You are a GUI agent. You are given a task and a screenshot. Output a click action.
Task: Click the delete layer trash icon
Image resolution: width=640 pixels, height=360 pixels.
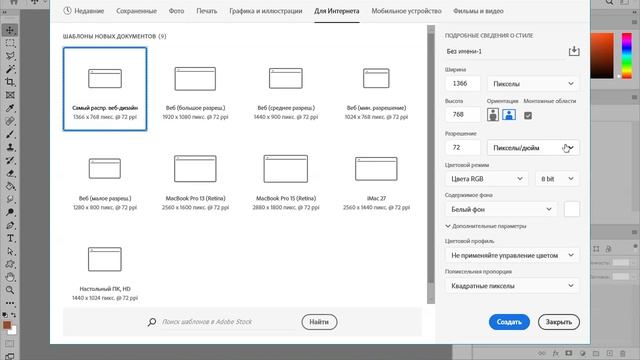pos(622,353)
